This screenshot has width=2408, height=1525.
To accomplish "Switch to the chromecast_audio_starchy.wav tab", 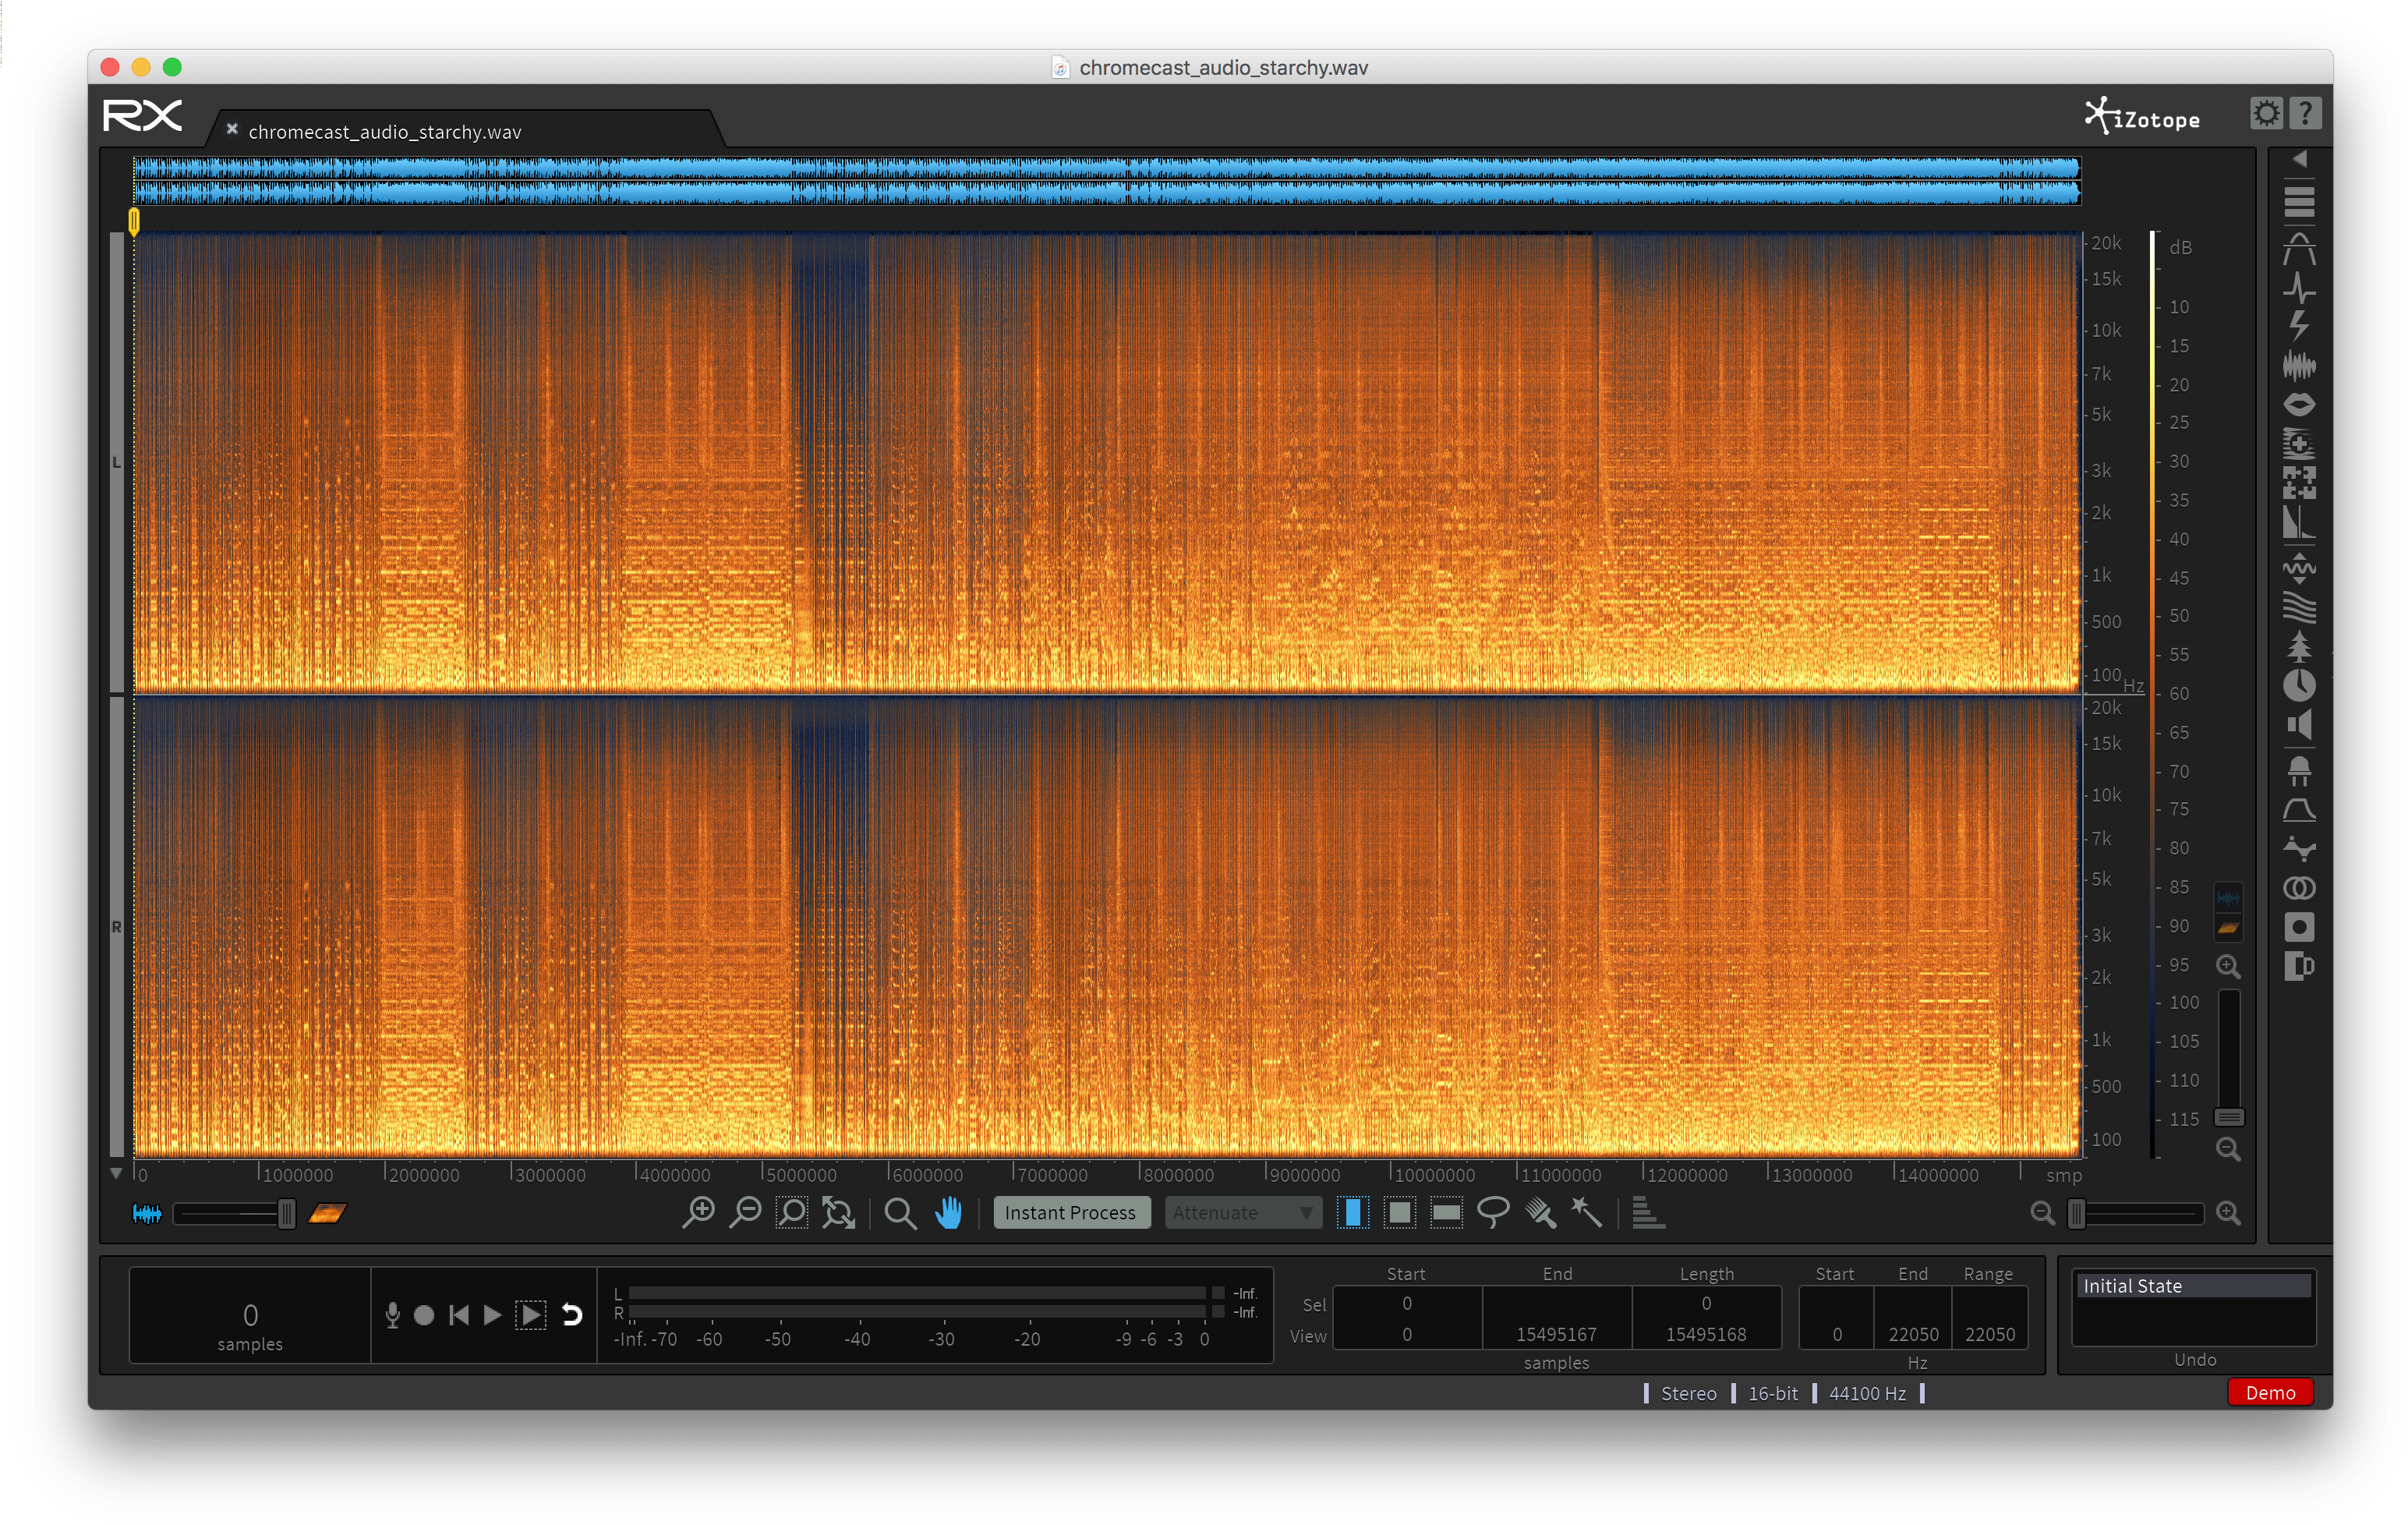I will pyautogui.click(x=385, y=132).
